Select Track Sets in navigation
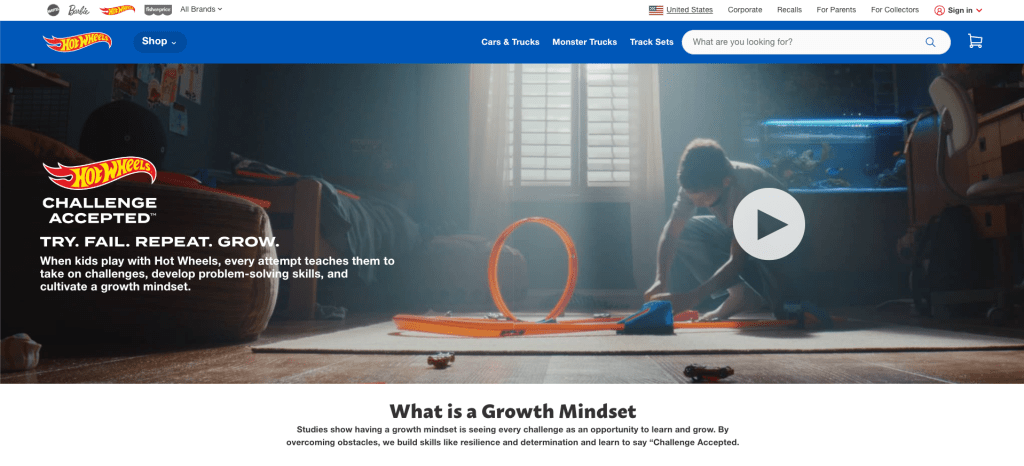The height and width of the screenshot is (466, 1024). coord(651,42)
